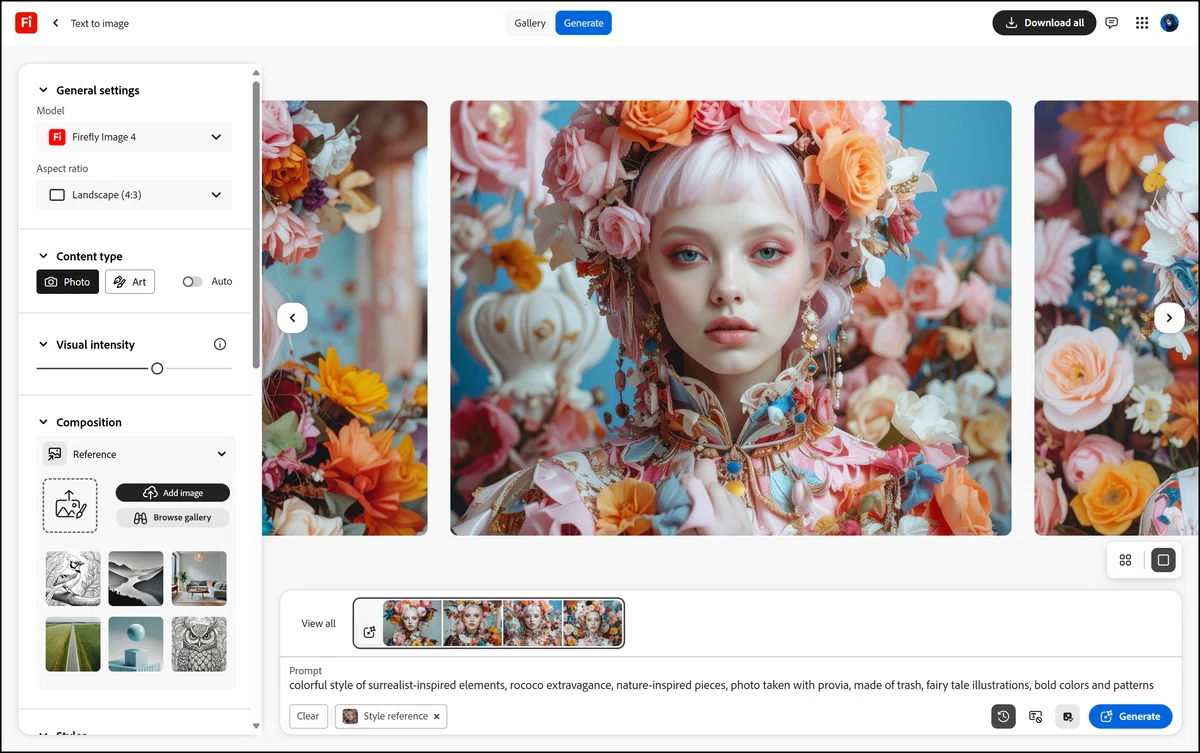Go back using the arrow beside Text to image

click(x=55, y=23)
